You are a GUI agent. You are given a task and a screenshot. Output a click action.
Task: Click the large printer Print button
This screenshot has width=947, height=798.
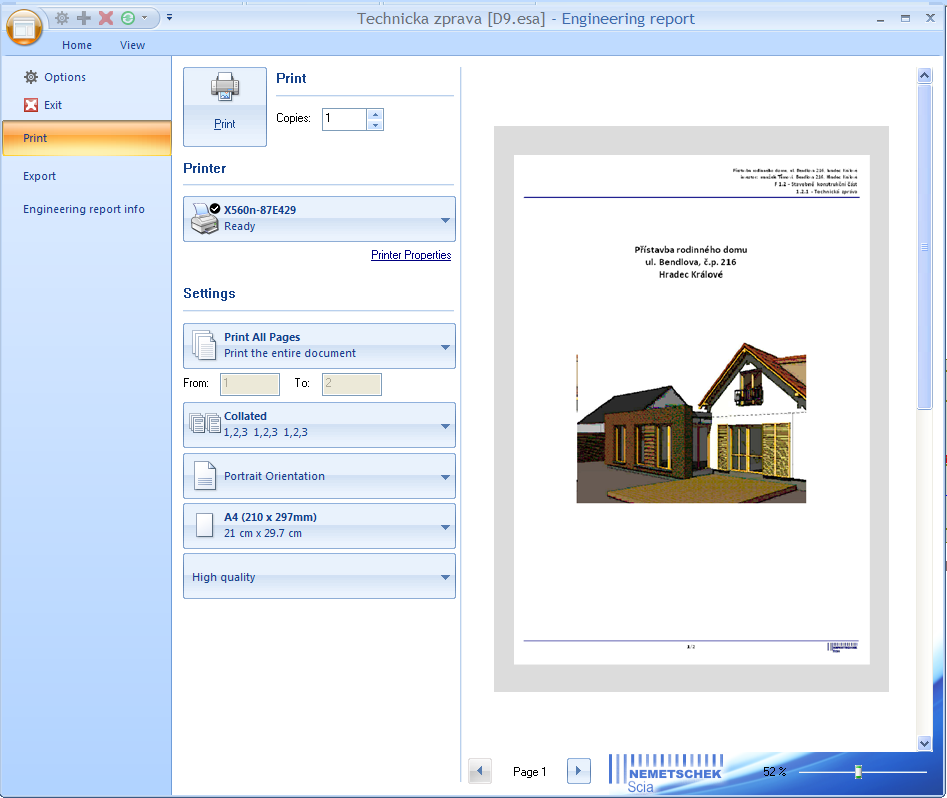pyautogui.click(x=225, y=107)
